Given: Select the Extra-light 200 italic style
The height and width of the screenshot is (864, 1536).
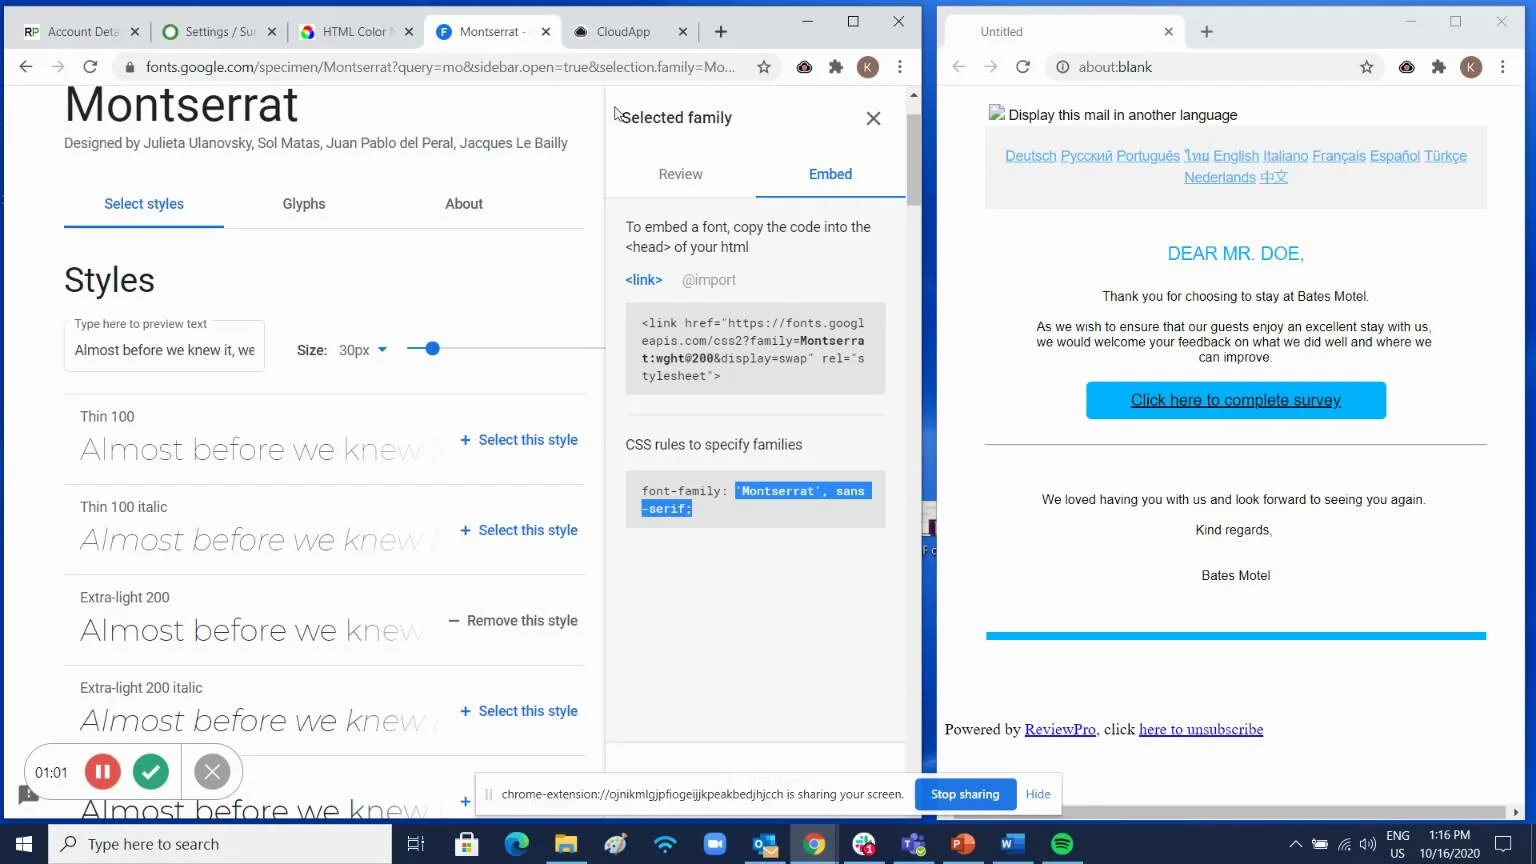Looking at the screenshot, I should (x=519, y=711).
